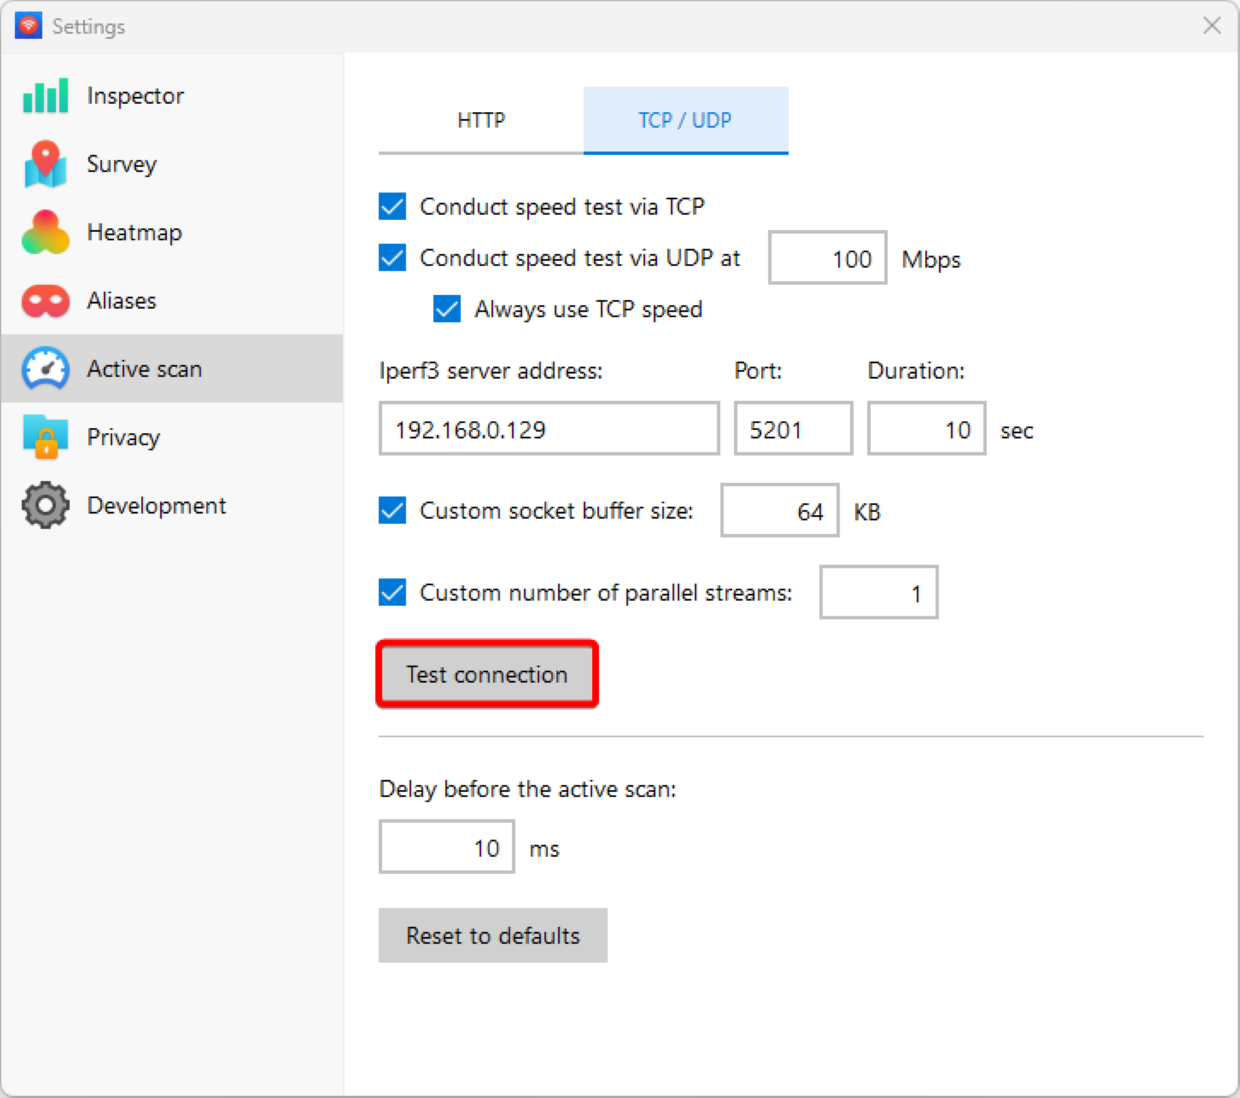Click Reset to defaults button
Image resolution: width=1240 pixels, height=1098 pixels.
[x=492, y=935]
